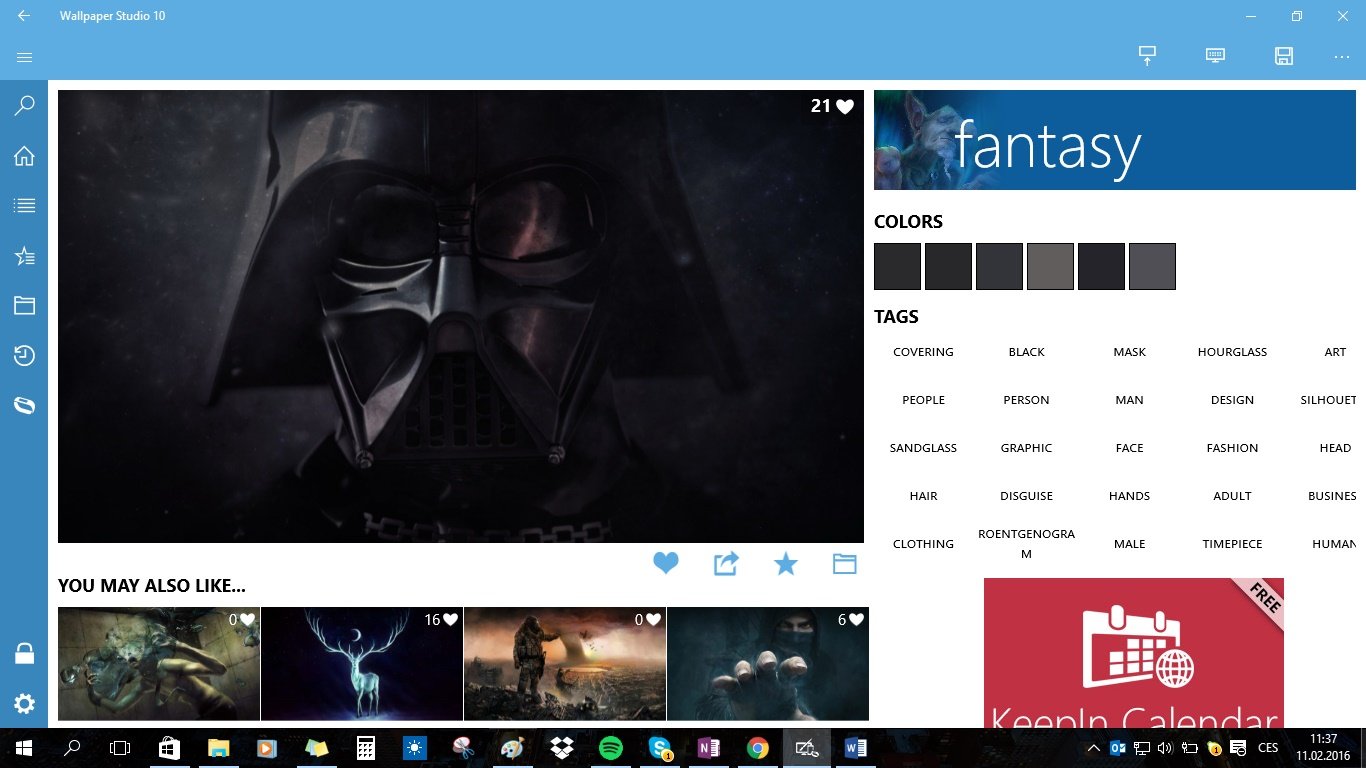
Task: Open the soldier wasteland wallpaper thumbnail
Action: tap(565, 664)
